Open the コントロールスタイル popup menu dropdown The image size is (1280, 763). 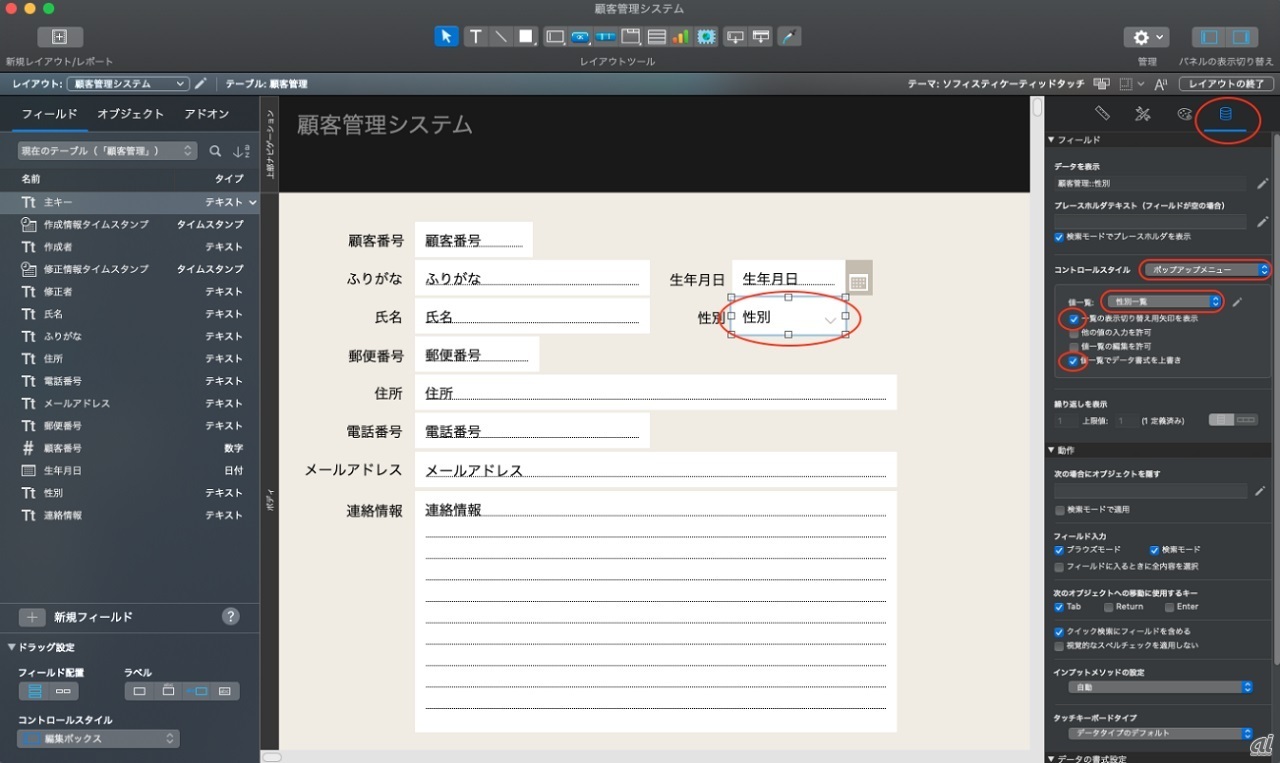(x=1206, y=270)
